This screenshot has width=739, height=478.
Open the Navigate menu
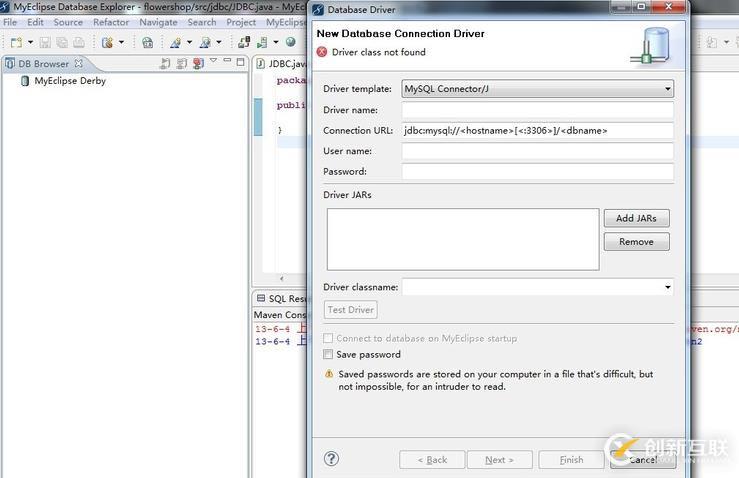[158, 22]
